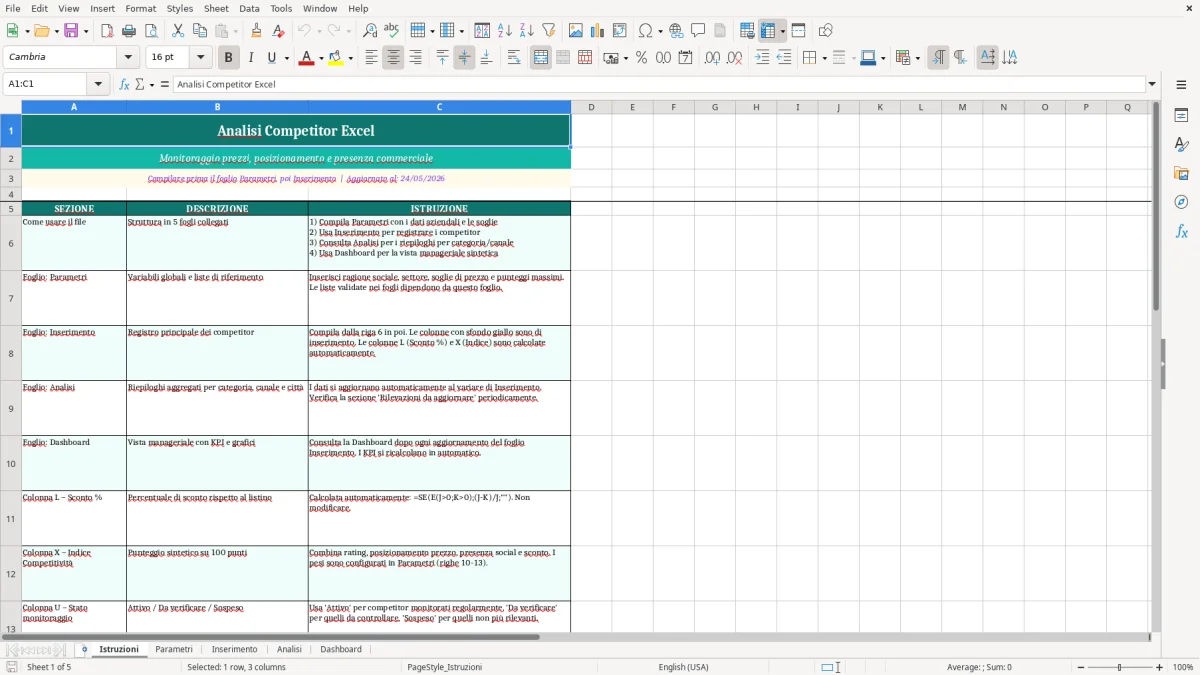Select row 8 header
Image resolution: width=1200 pixels, height=675 pixels.
tap(11, 353)
